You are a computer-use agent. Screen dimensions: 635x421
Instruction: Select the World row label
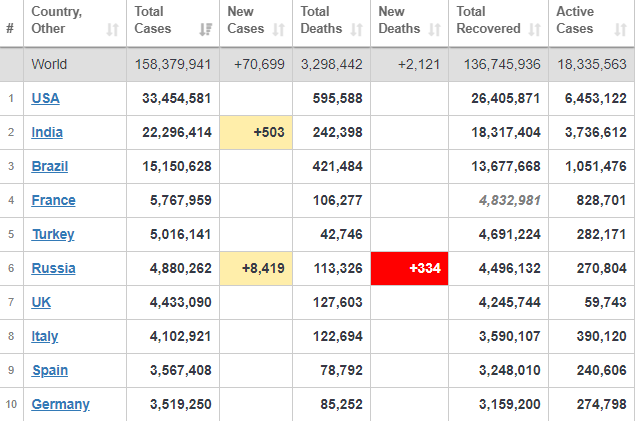click(49, 64)
